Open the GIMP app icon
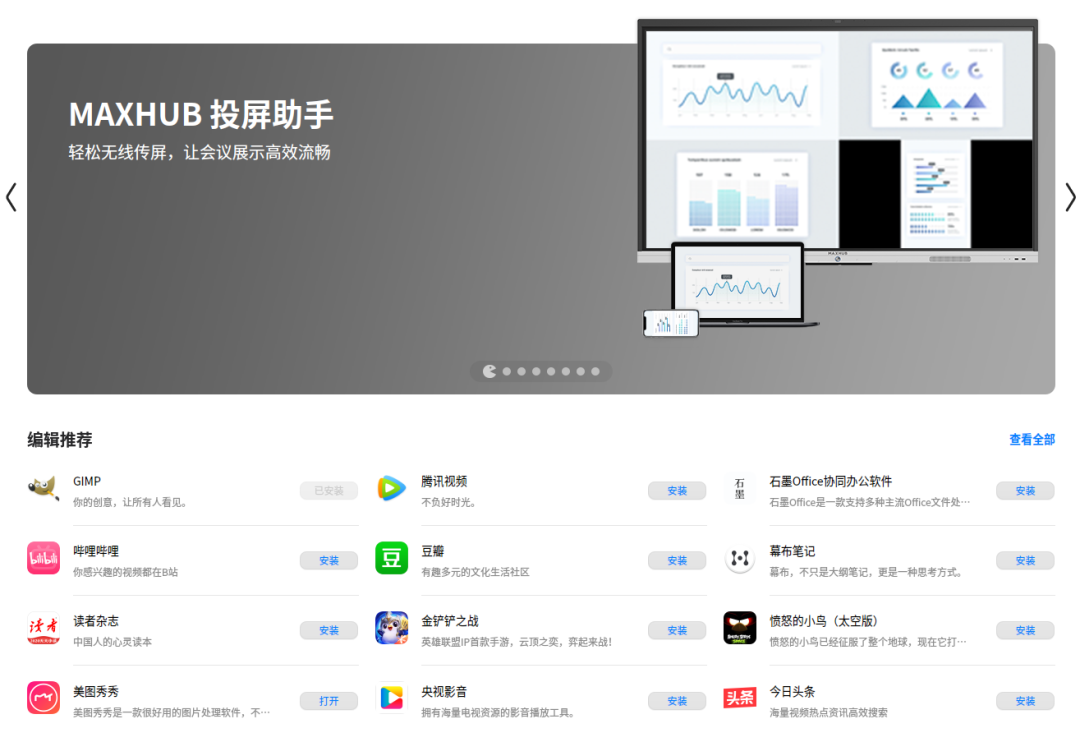The image size is (1080, 742). point(43,489)
